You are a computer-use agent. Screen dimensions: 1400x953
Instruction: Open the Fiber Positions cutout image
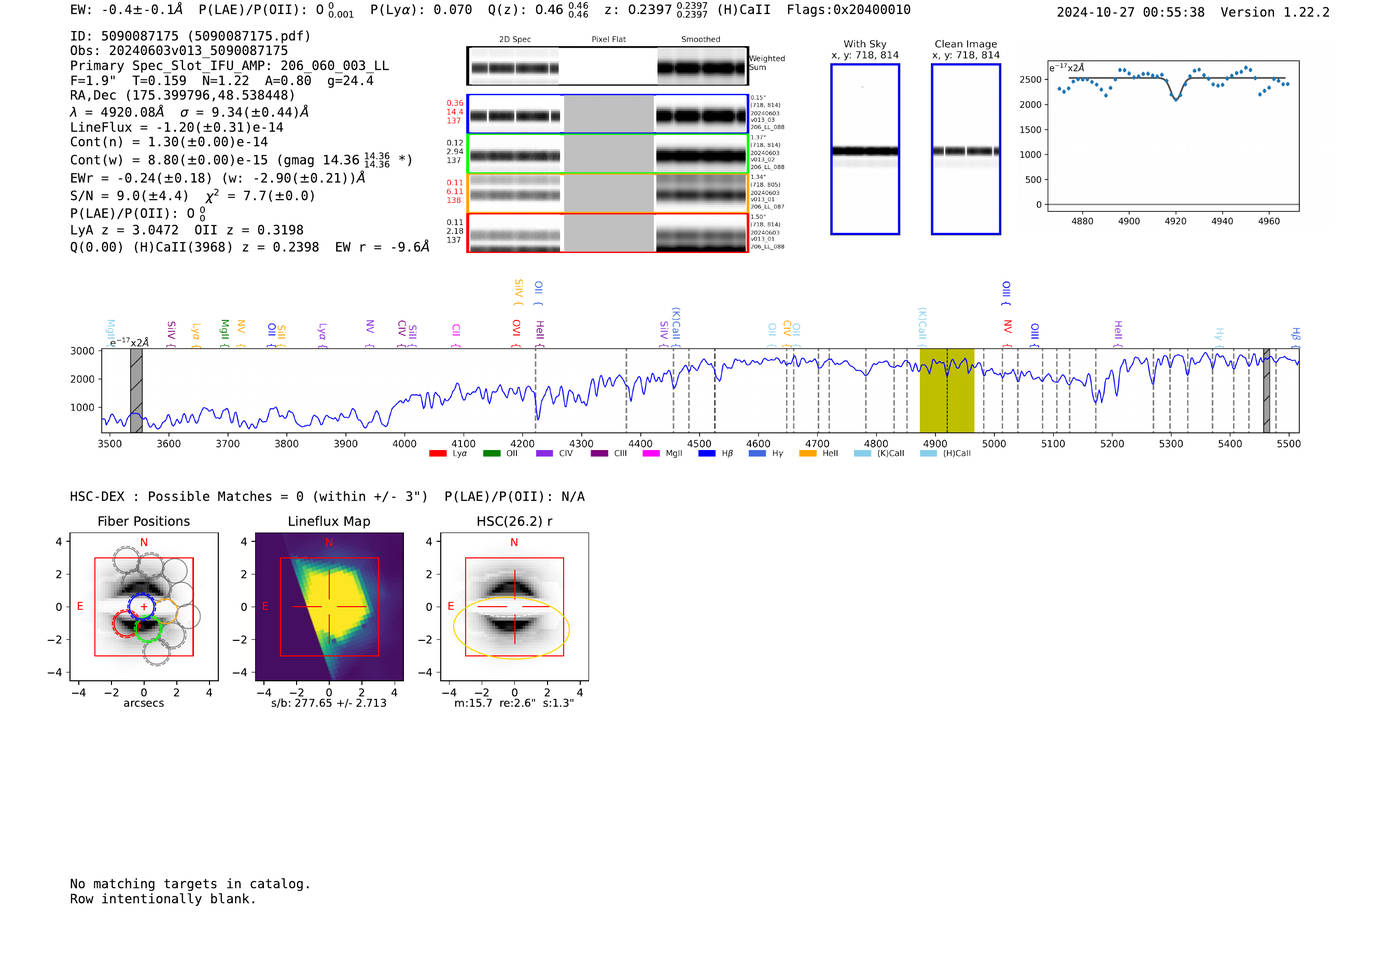[144, 607]
